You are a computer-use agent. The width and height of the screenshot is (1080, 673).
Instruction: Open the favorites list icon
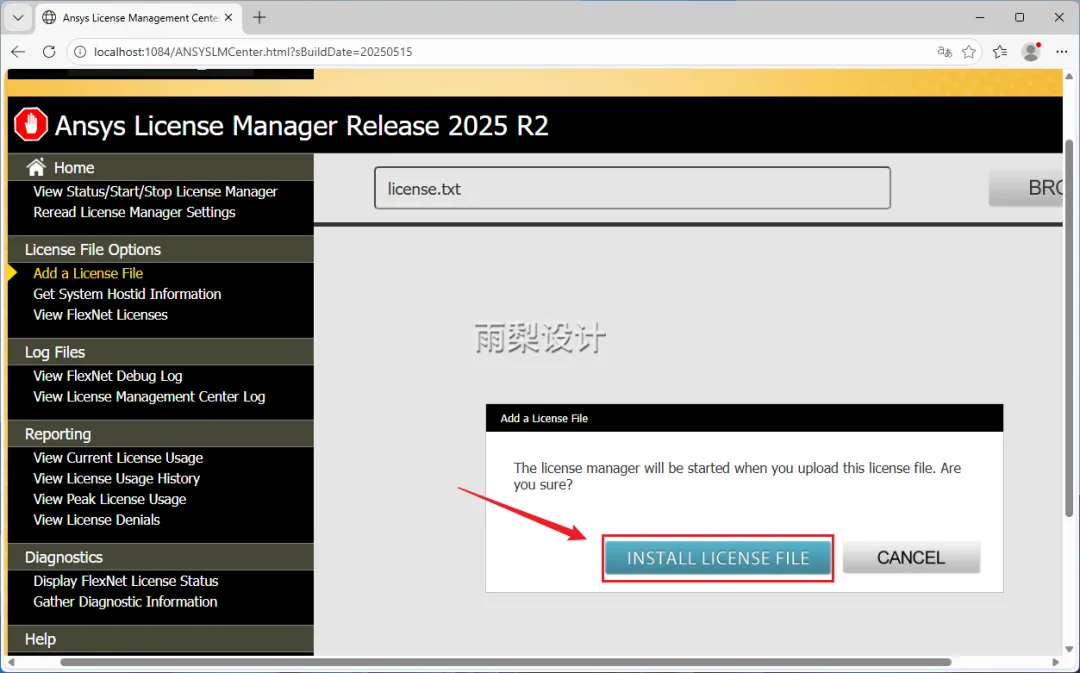(1000, 52)
